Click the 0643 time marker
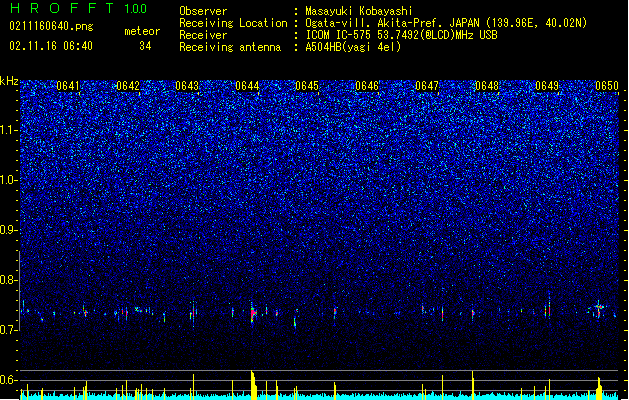Viewport: 629px width, 400px height. tap(187, 86)
